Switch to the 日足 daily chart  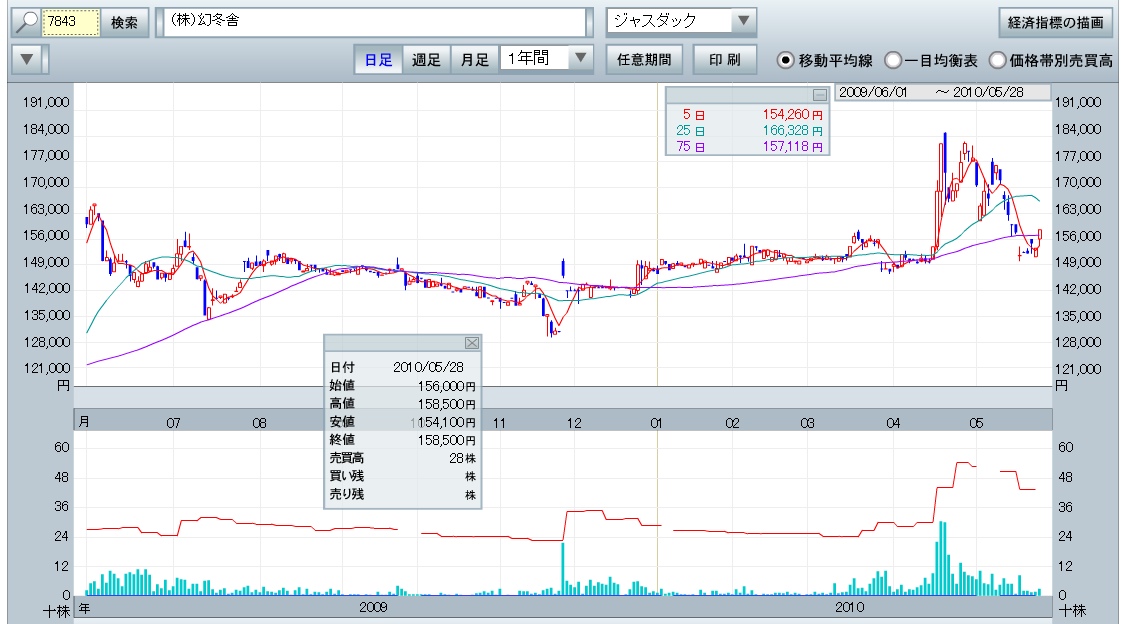point(378,59)
